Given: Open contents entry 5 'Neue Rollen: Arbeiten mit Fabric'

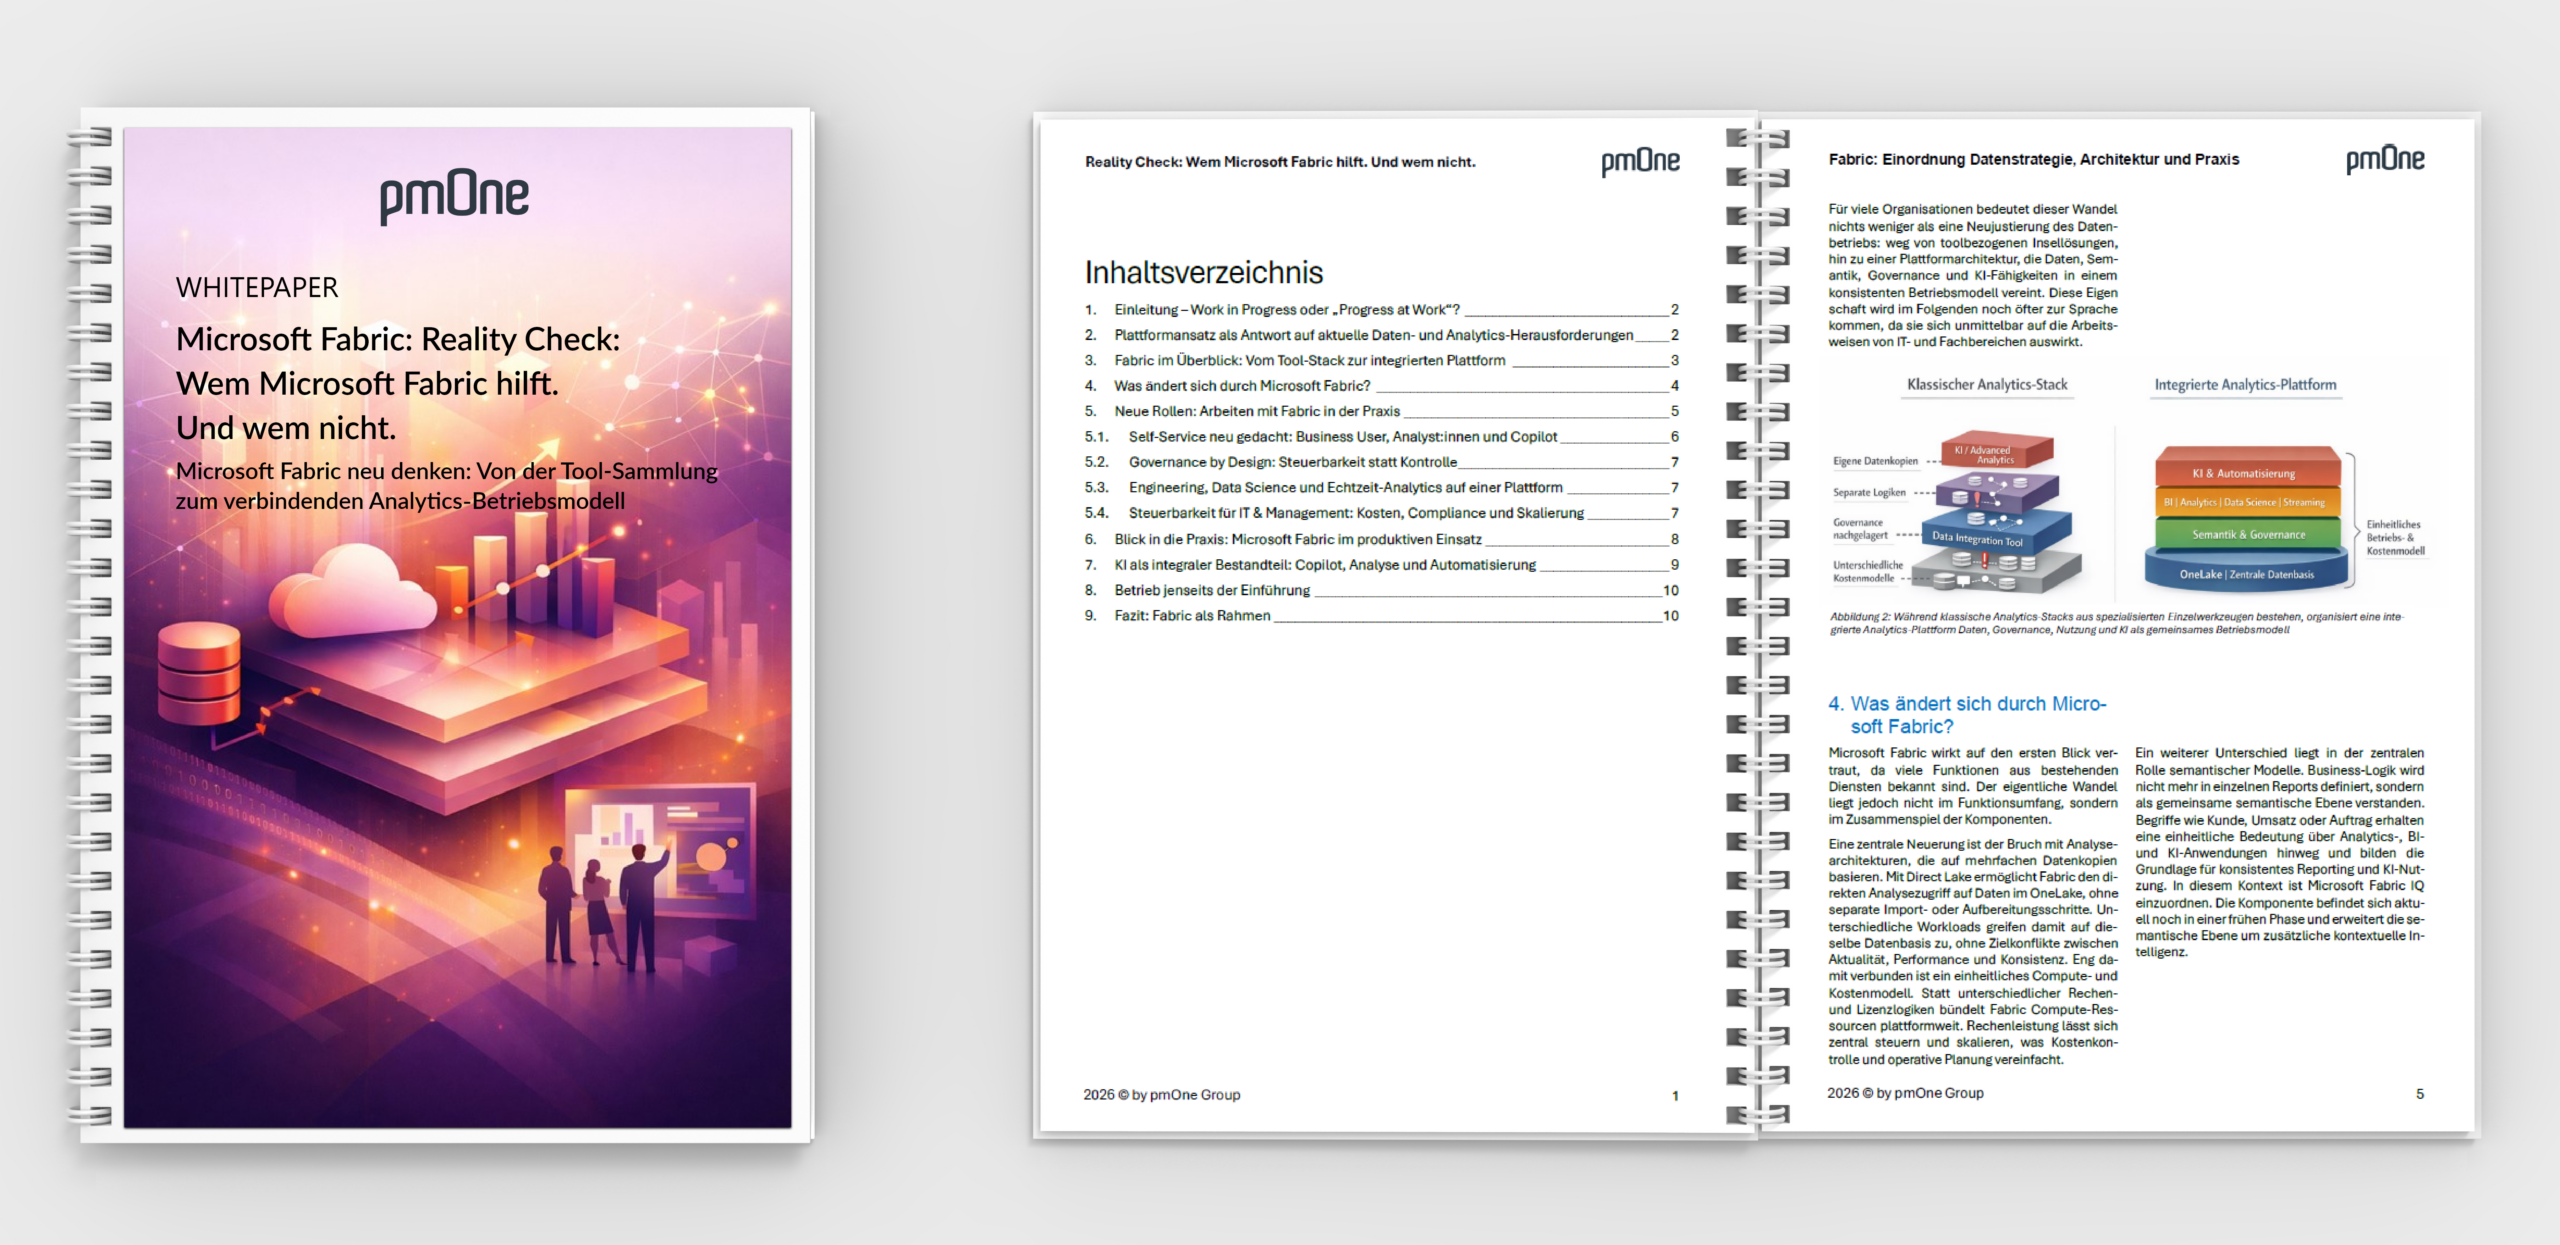Looking at the screenshot, I should tap(1382, 411).
